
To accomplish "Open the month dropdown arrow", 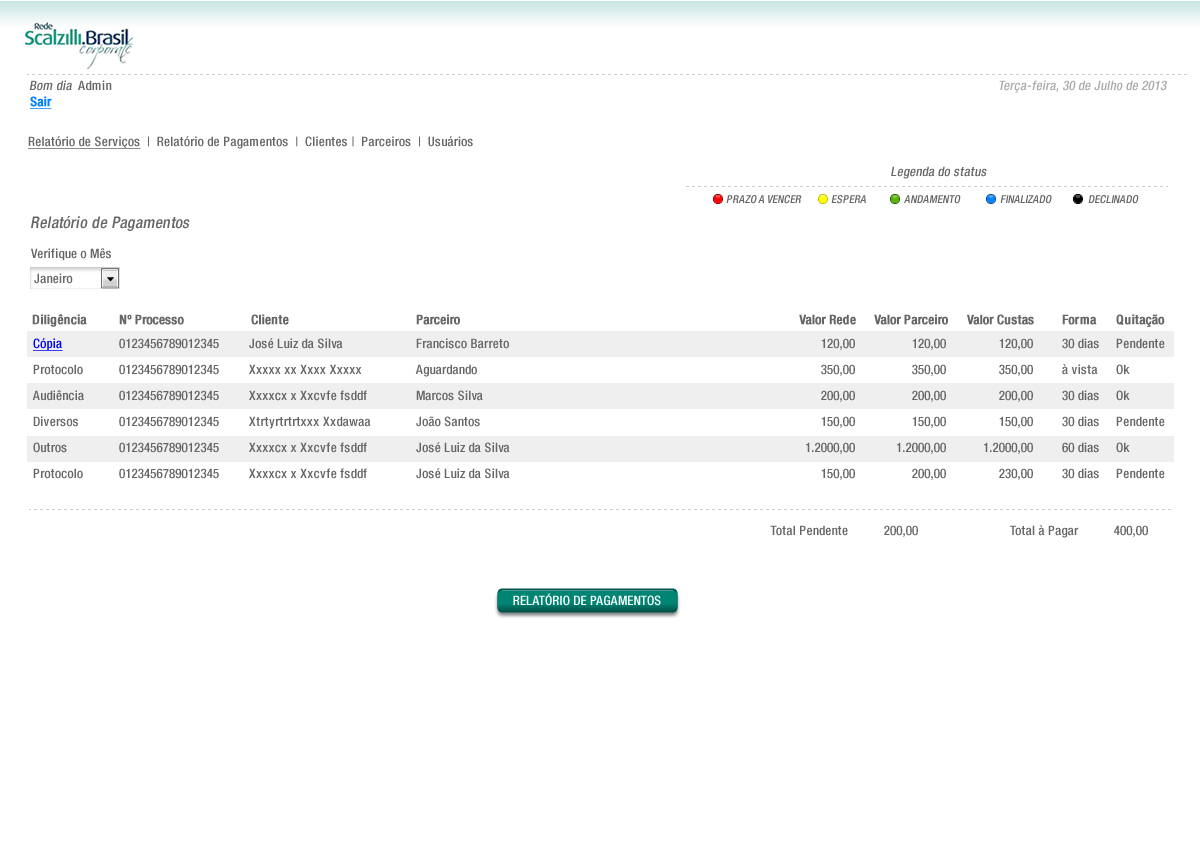I will click(110, 279).
